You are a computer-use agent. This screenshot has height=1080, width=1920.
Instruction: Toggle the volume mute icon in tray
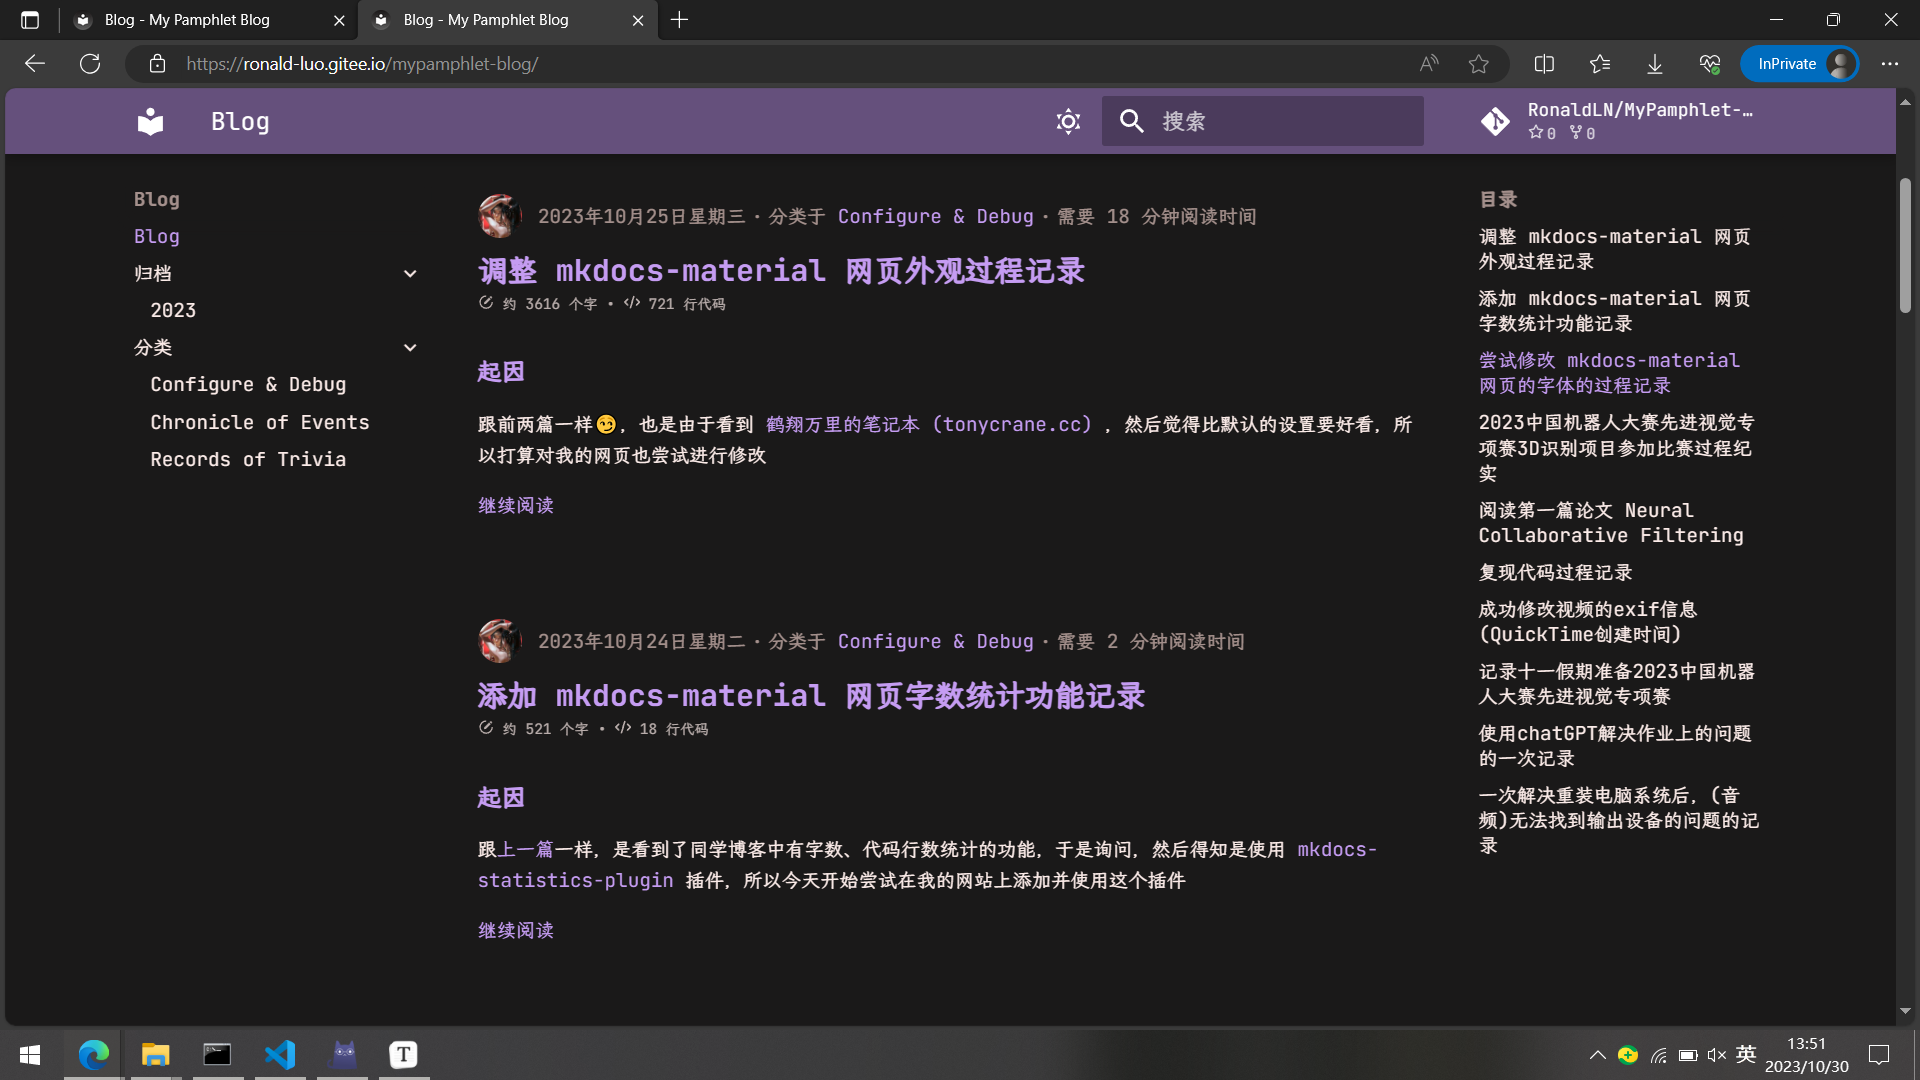pyautogui.click(x=1717, y=1055)
